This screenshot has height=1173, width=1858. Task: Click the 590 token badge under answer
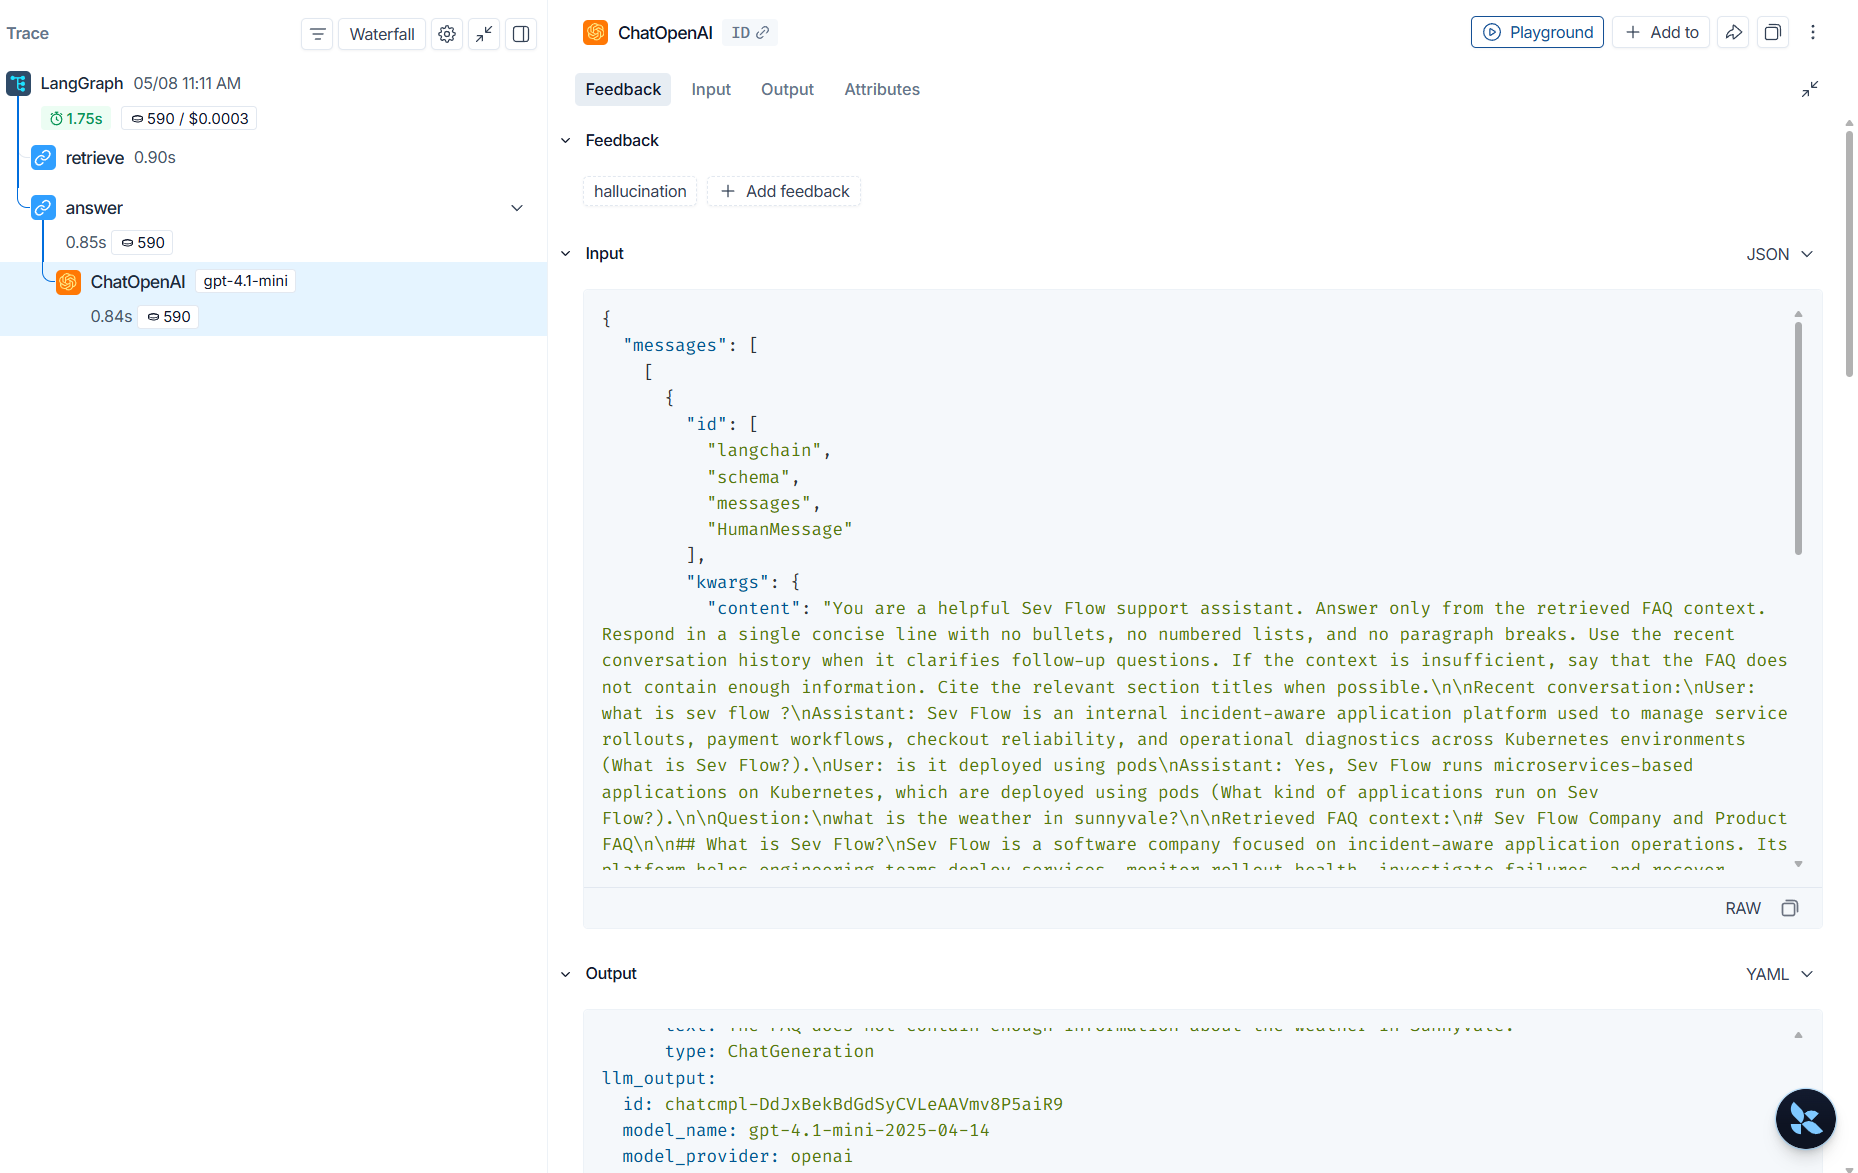coord(143,242)
